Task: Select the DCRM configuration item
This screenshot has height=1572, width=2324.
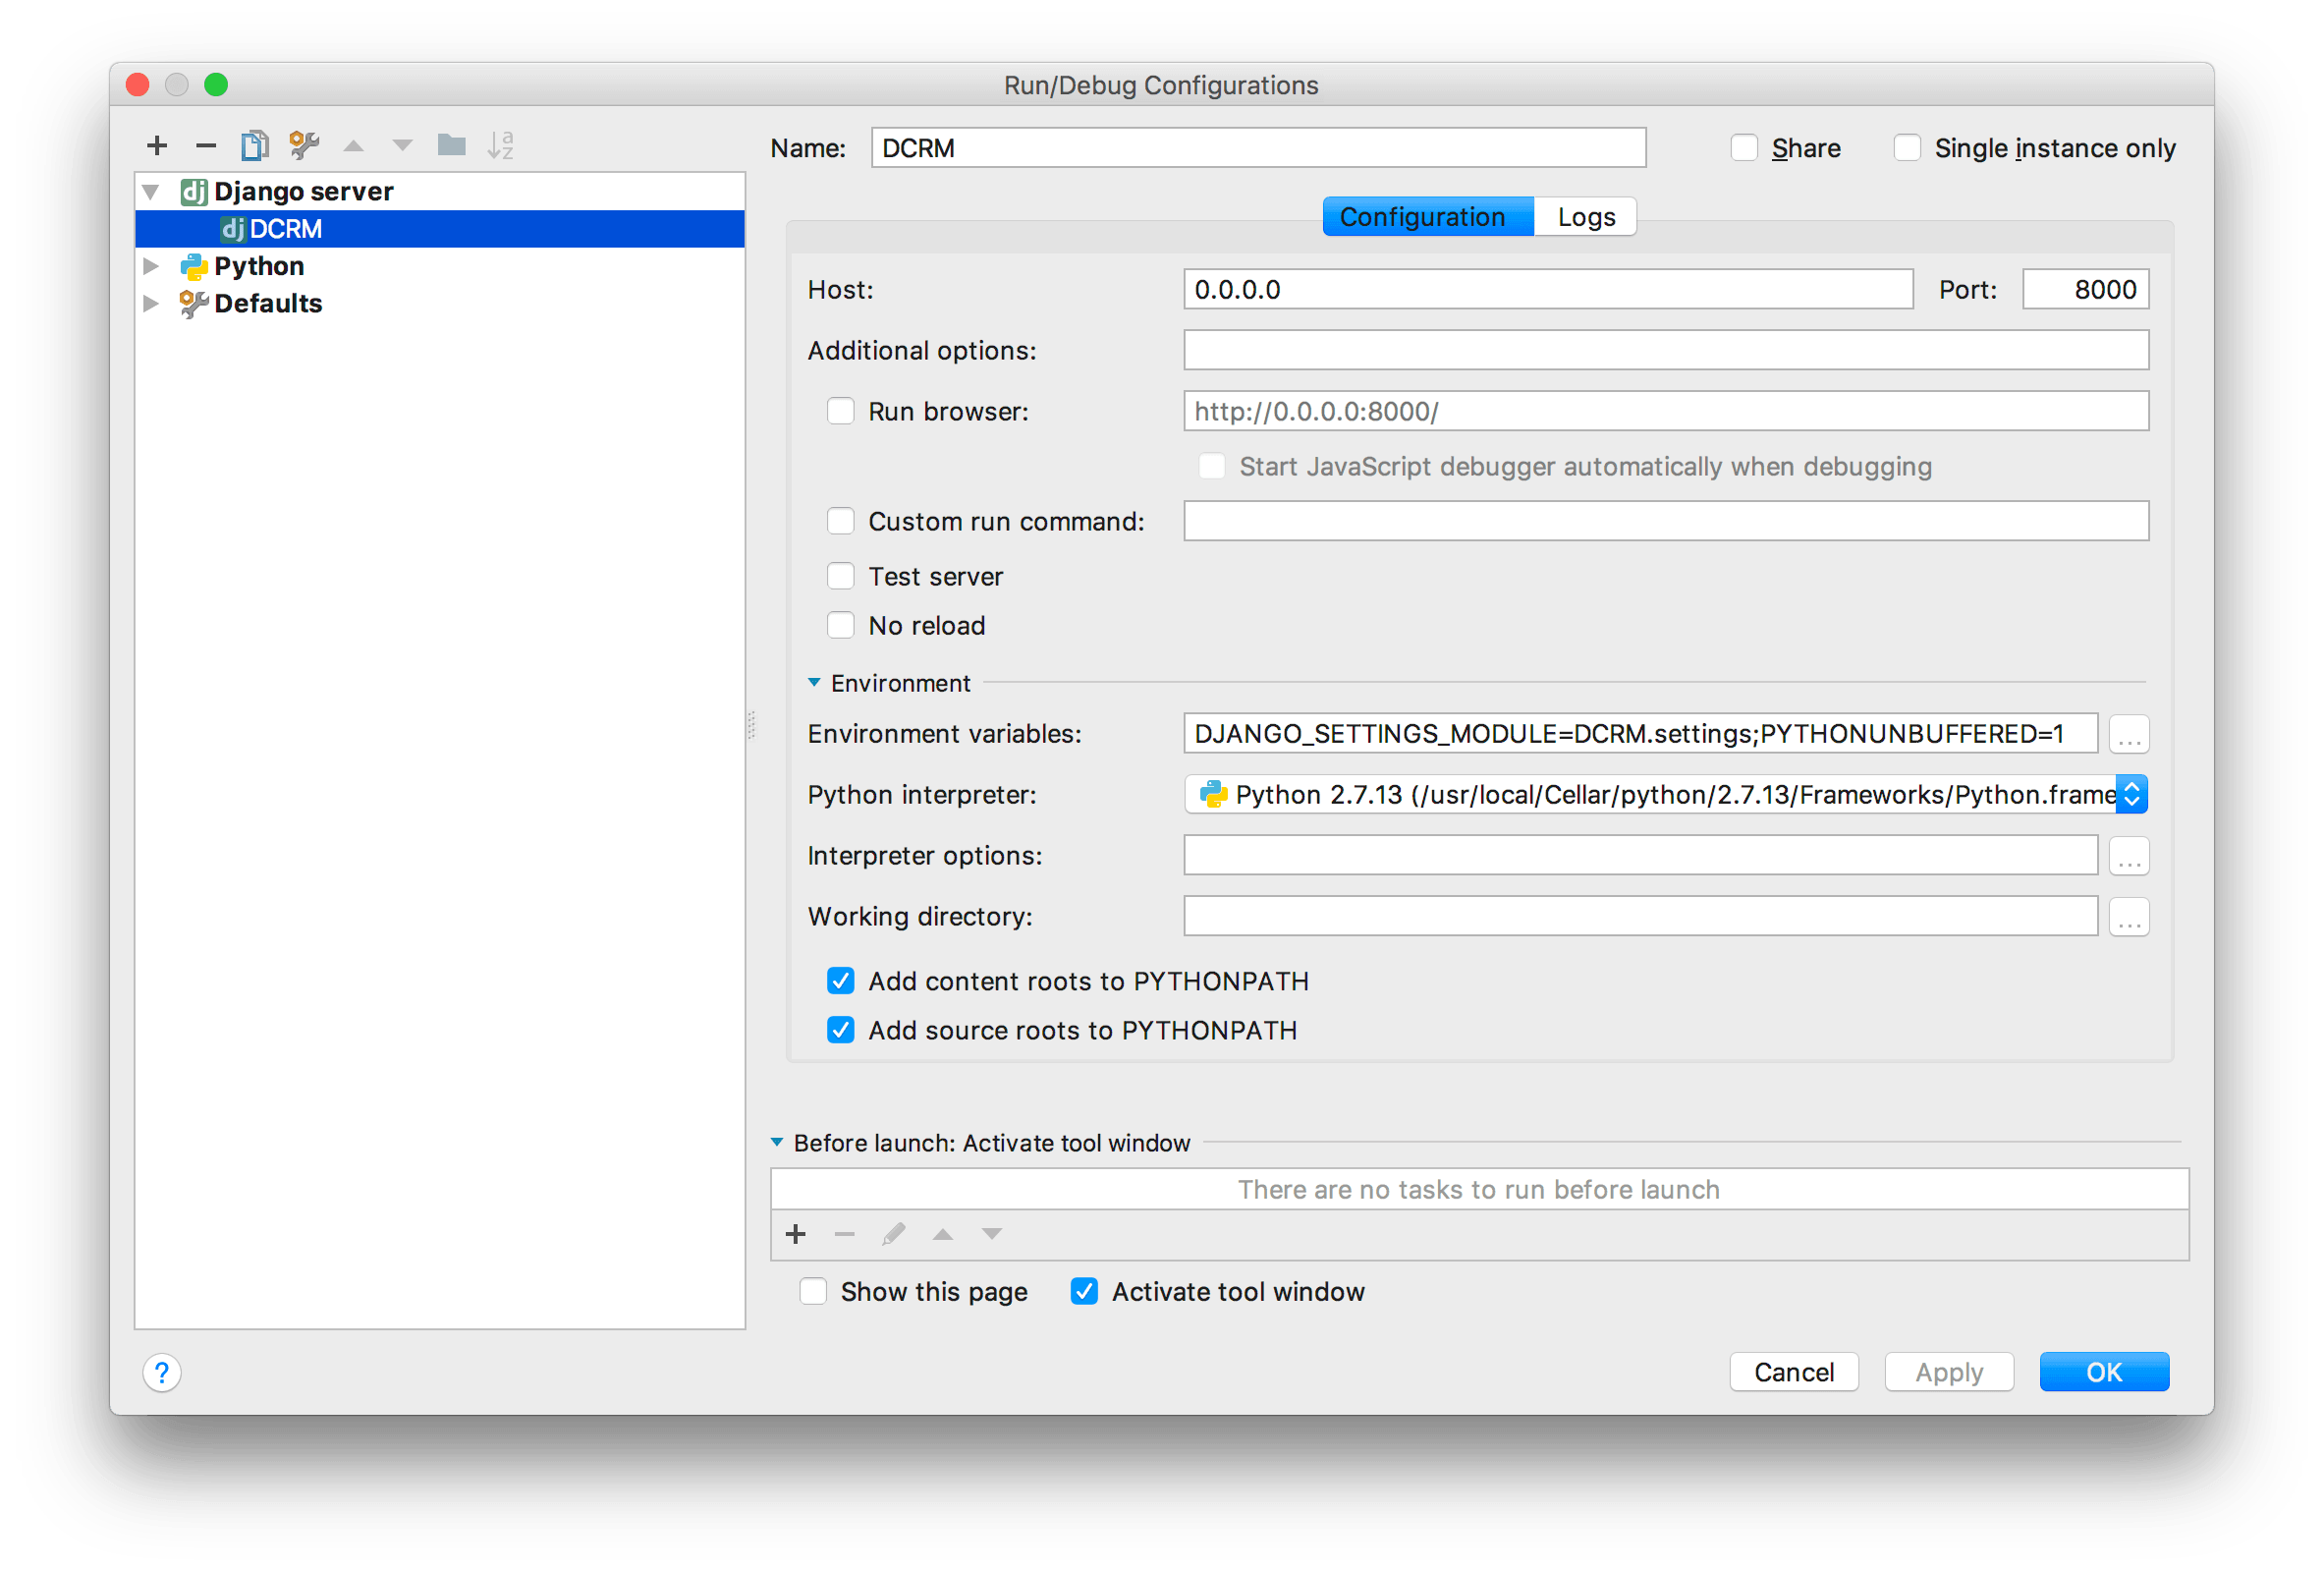Action: [x=440, y=229]
